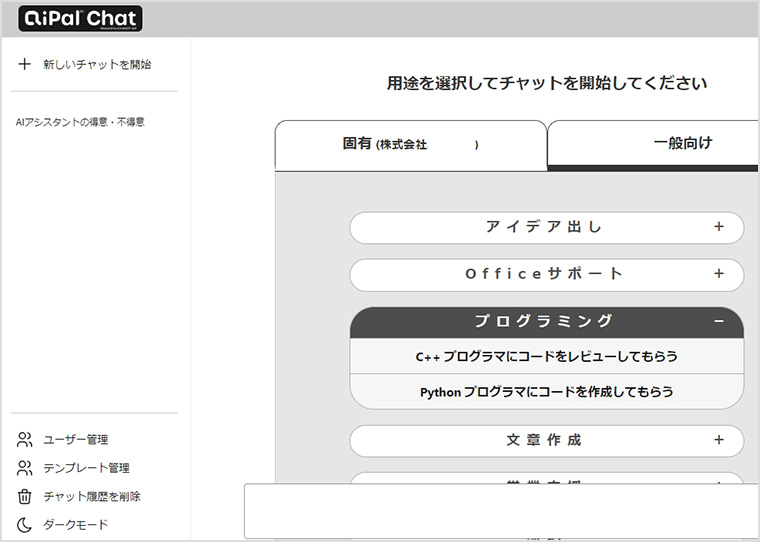Viewport: 760px width, 542px height.
Task: Open AIアシスタントの得意・不得意 chat history entry
Action: coord(80,122)
